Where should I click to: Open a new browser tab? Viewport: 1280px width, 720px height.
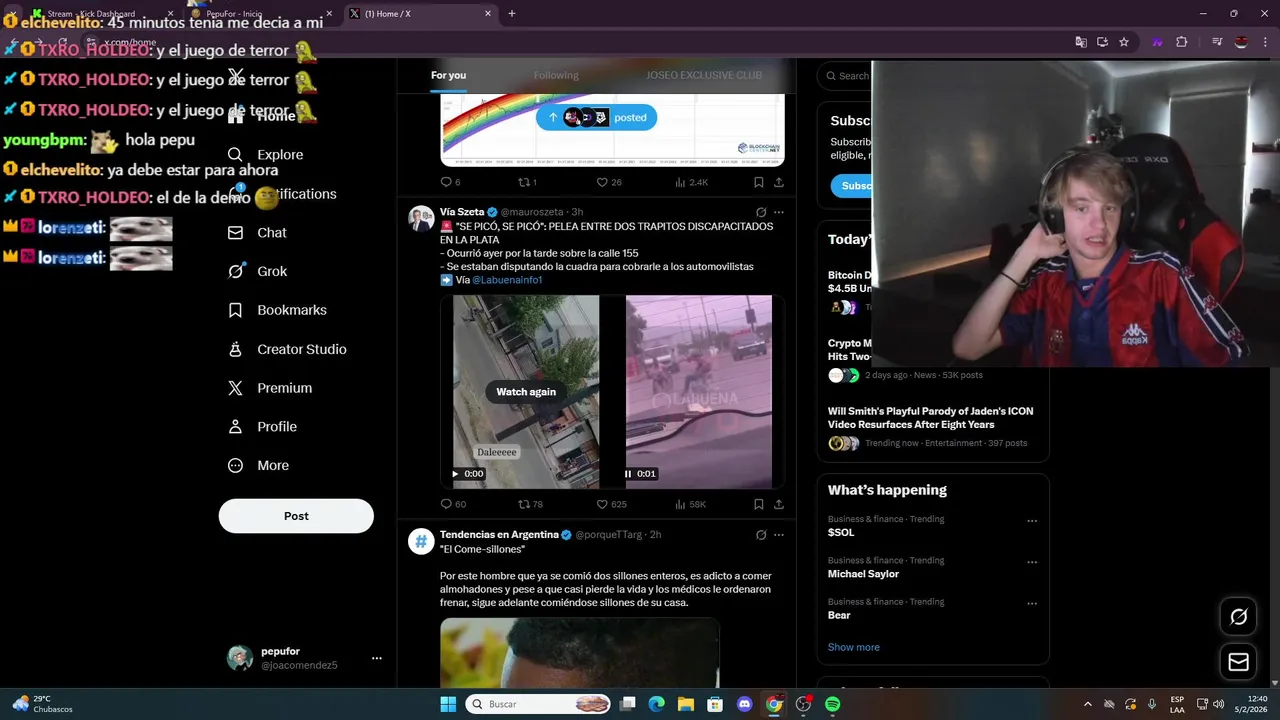(512, 13)
